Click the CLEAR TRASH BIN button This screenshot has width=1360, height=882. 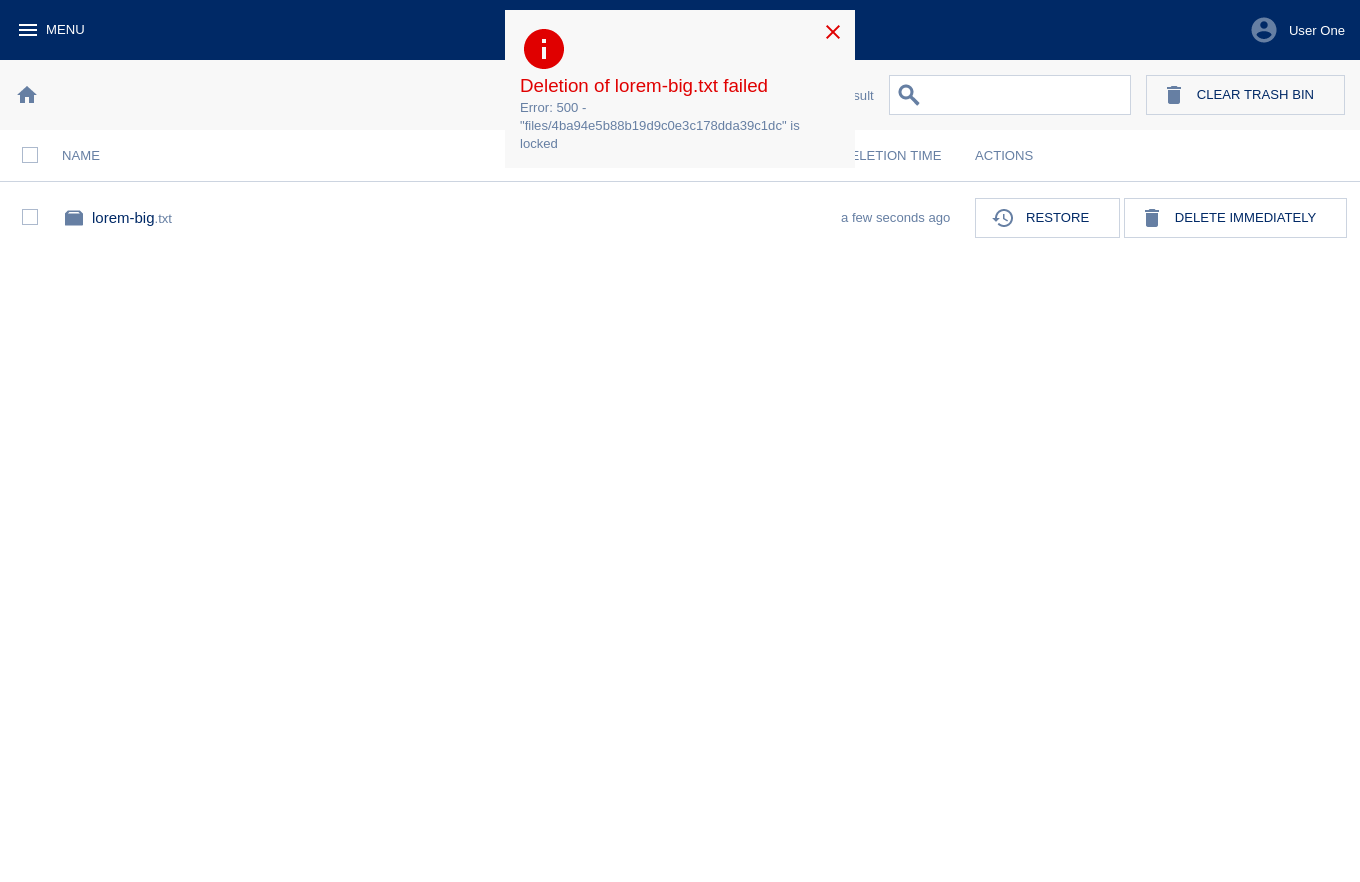click(x=1245, y=95)
